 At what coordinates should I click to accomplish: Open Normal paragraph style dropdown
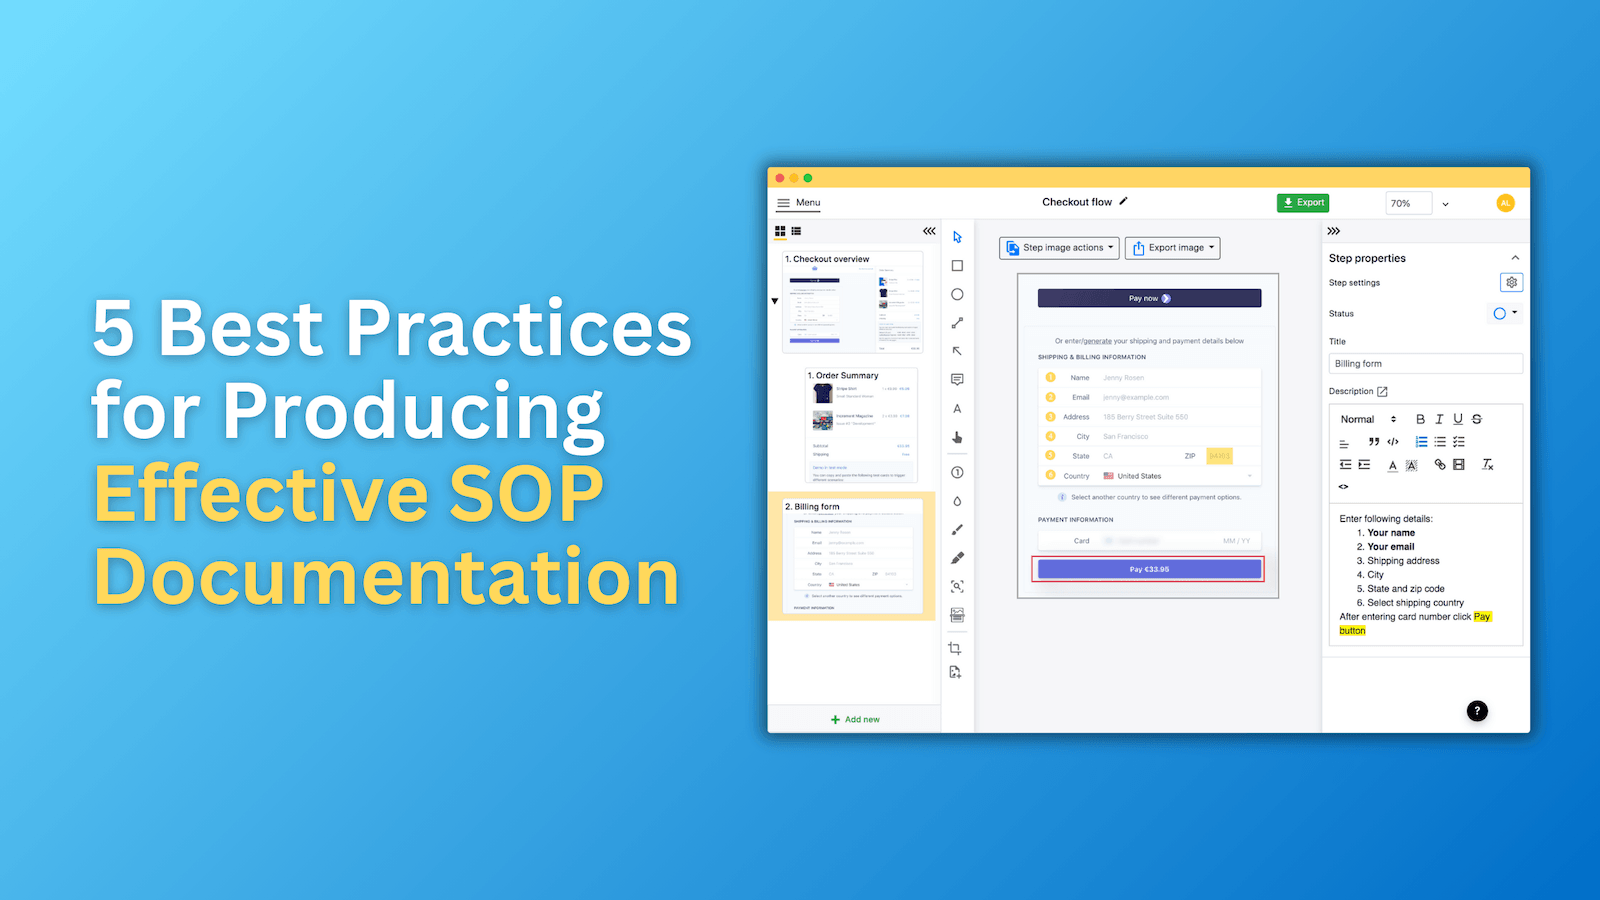[x=1367, y=419]
